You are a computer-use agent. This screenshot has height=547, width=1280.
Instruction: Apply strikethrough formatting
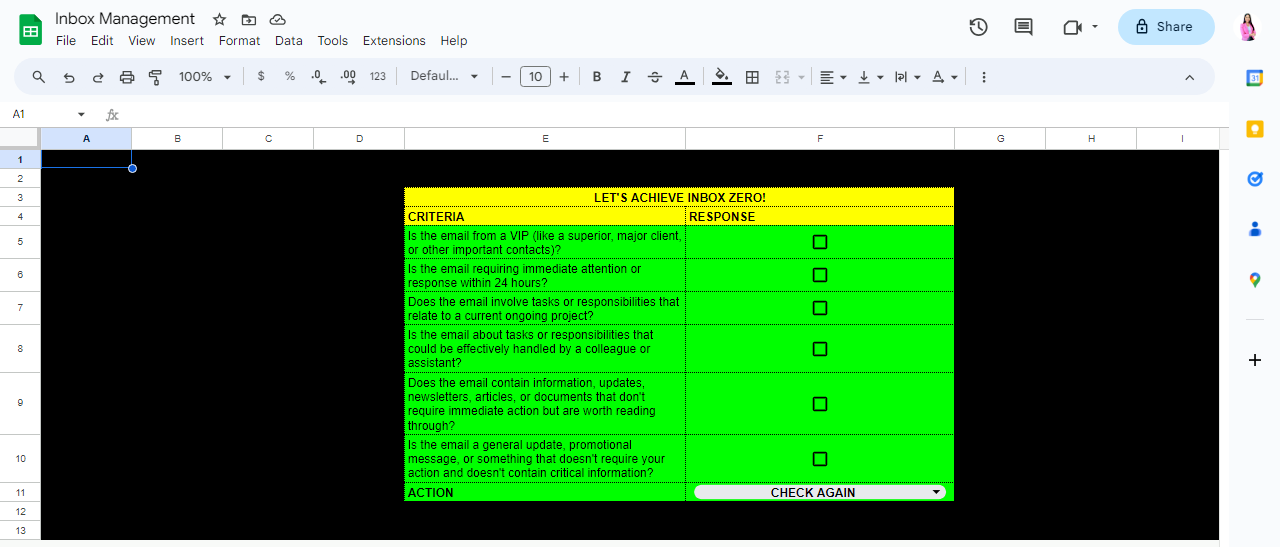tap(655, 77)
